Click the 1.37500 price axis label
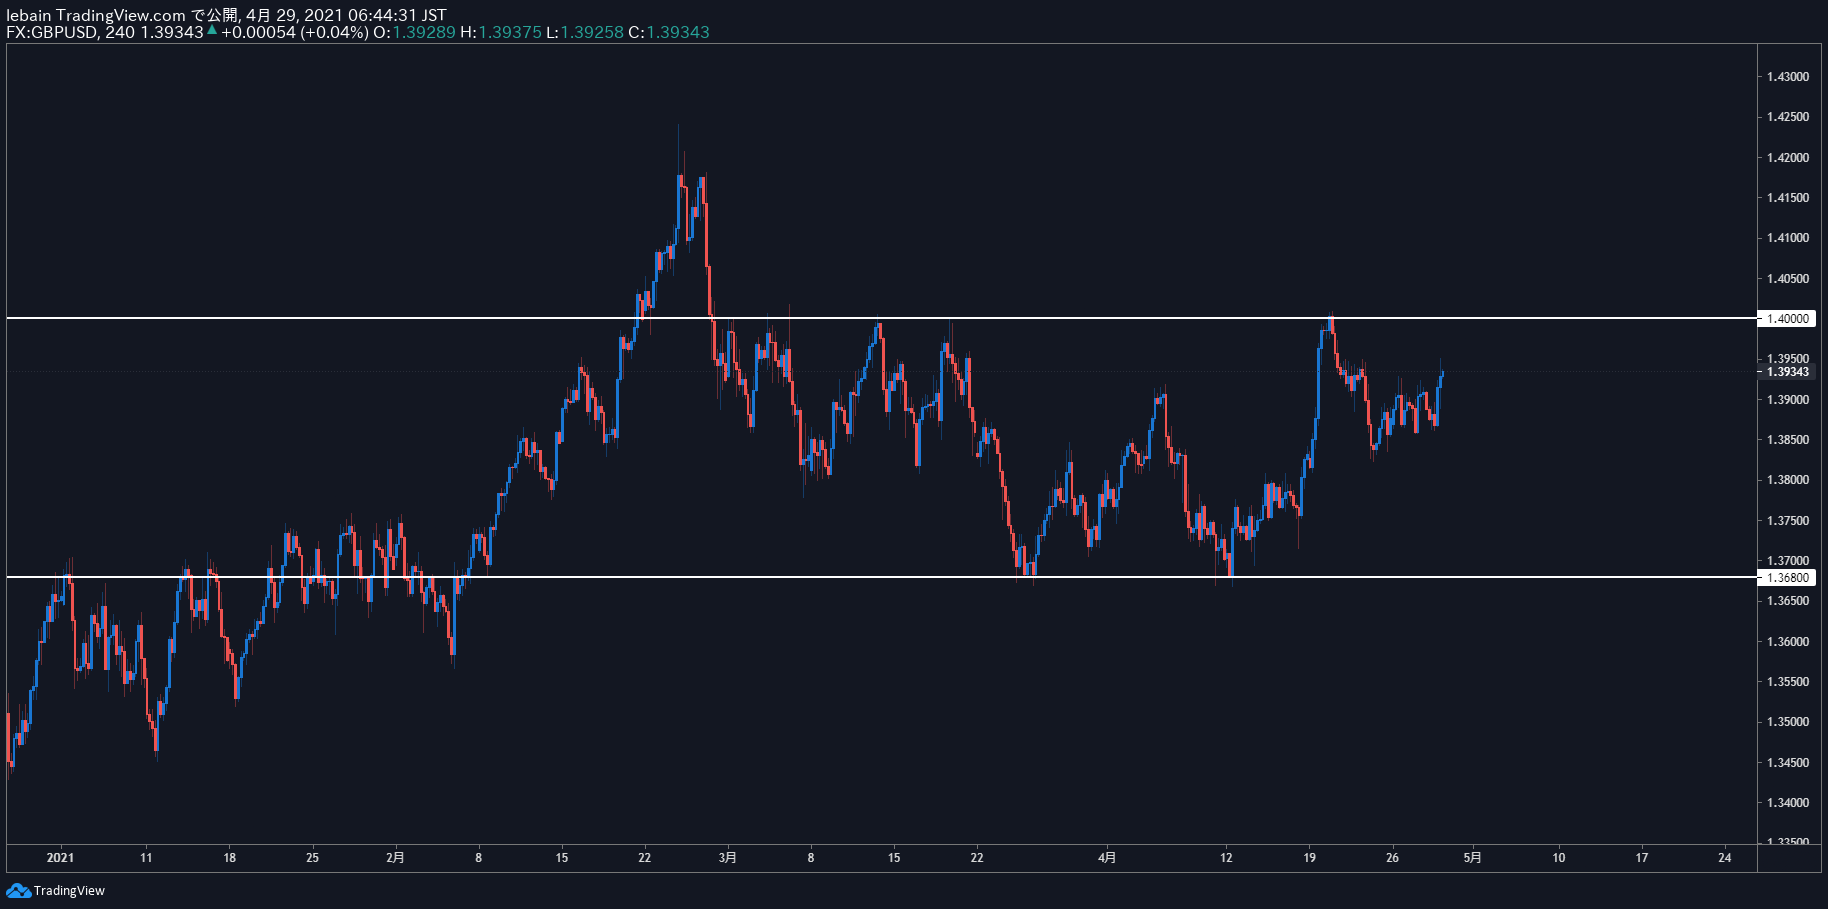1828x909 pixels. (x=1787, y=521)
